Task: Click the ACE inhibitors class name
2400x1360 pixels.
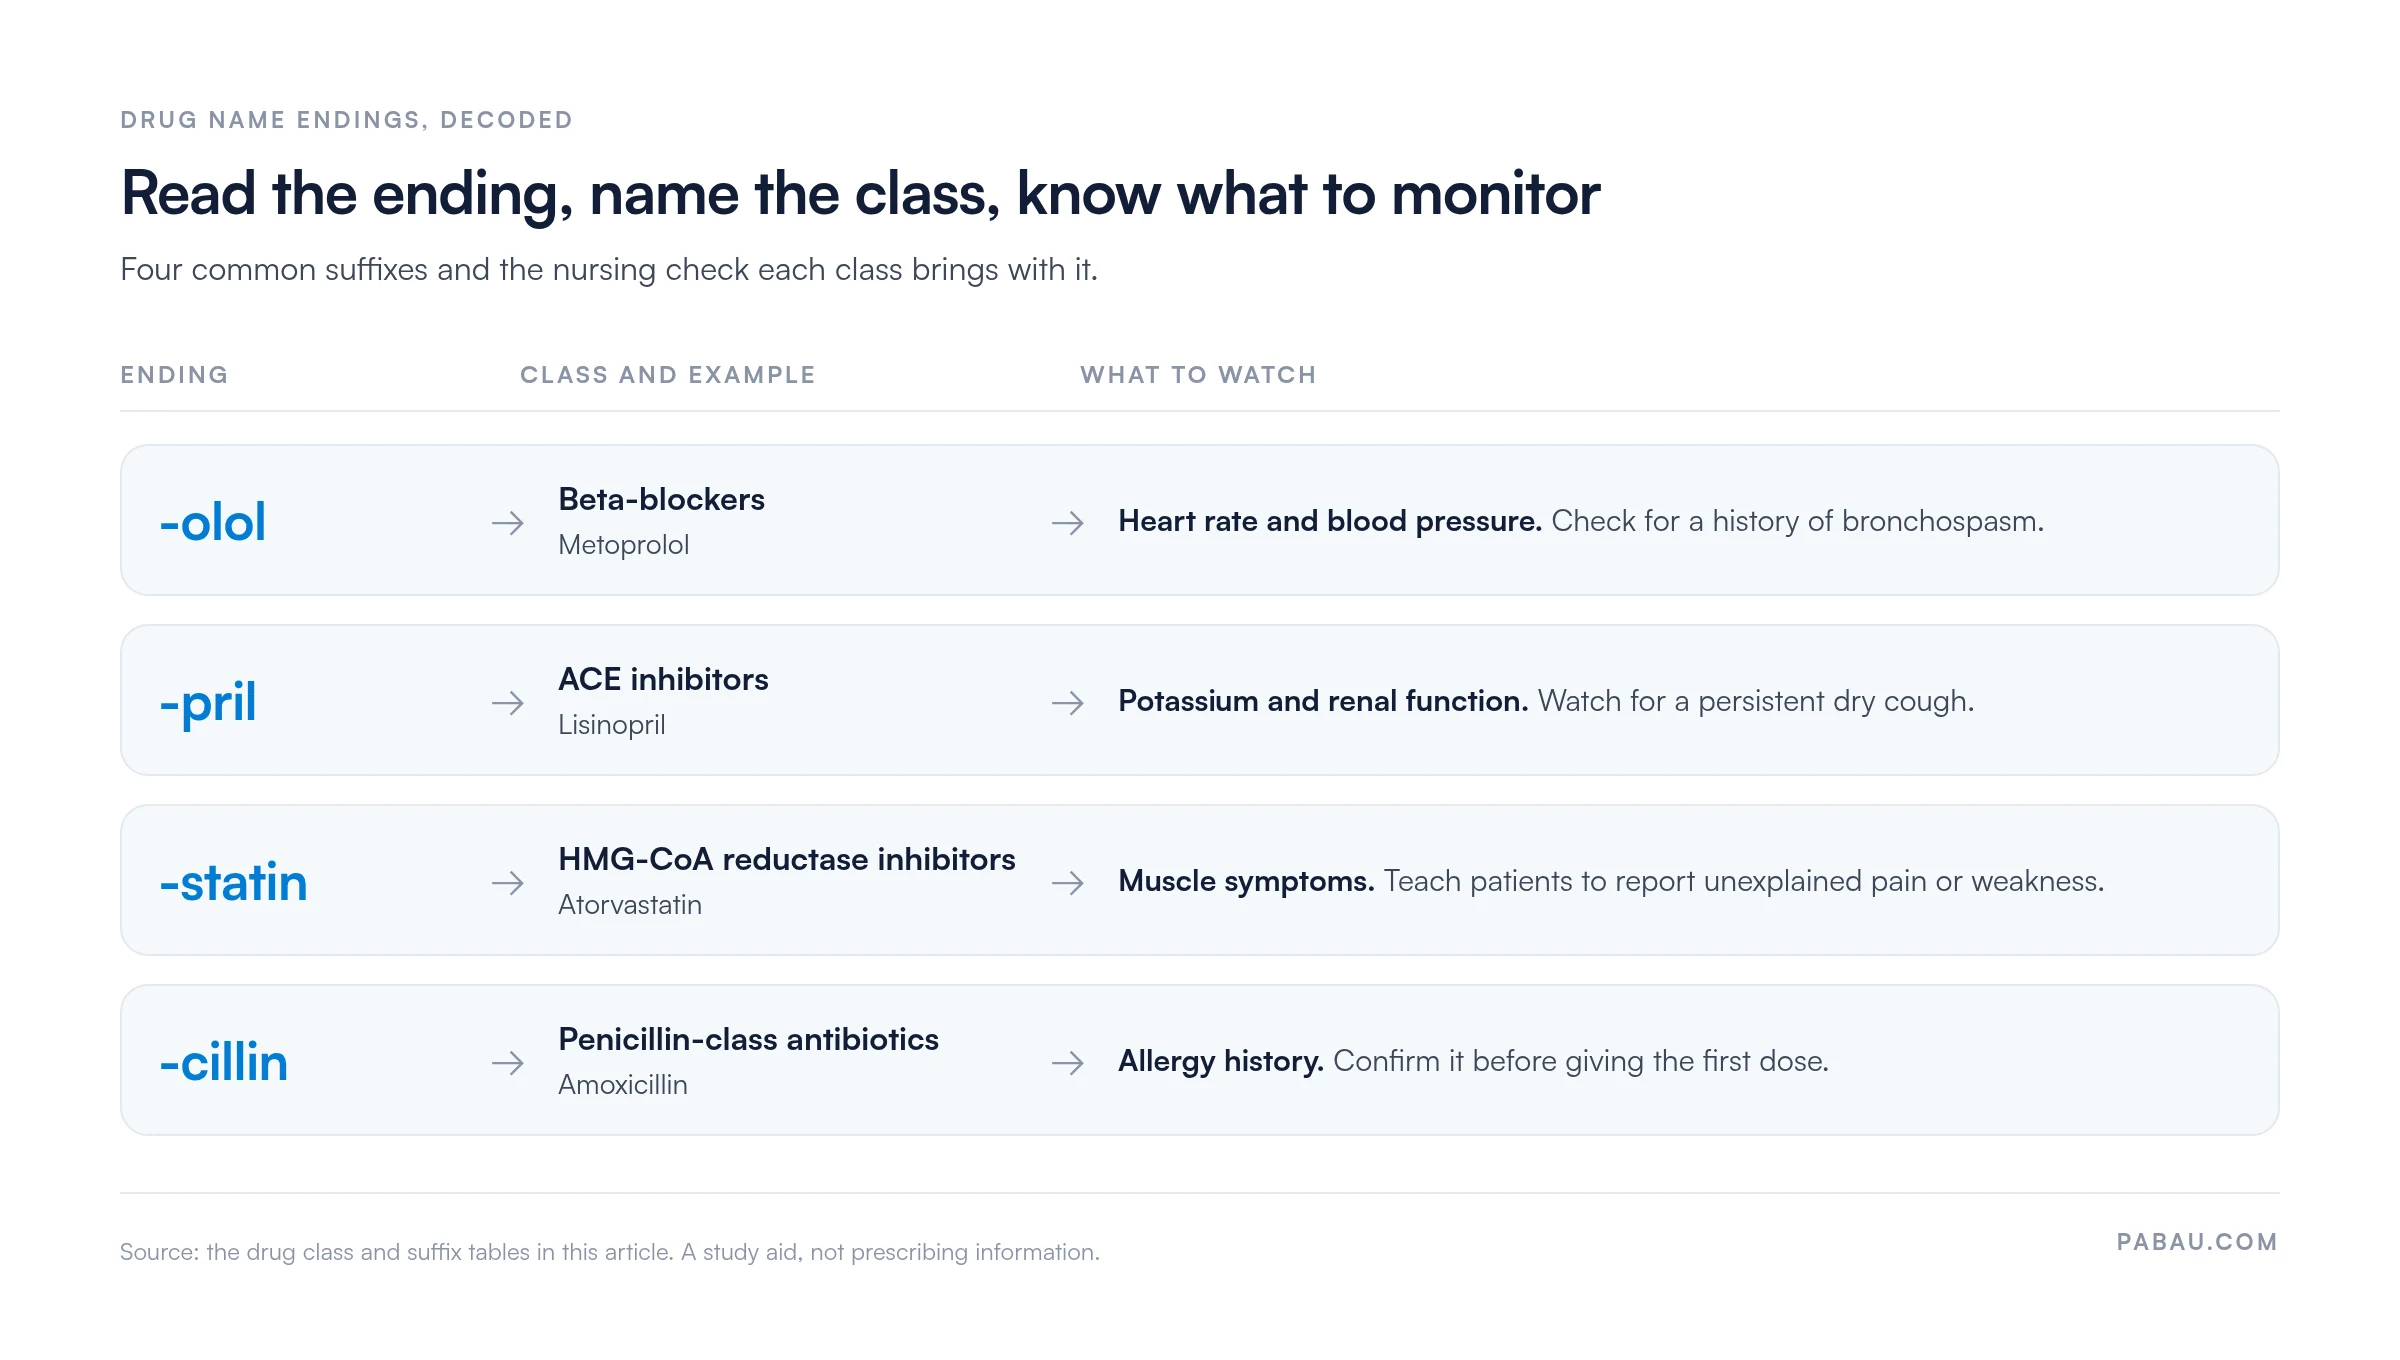Action: tap(663, 679)
